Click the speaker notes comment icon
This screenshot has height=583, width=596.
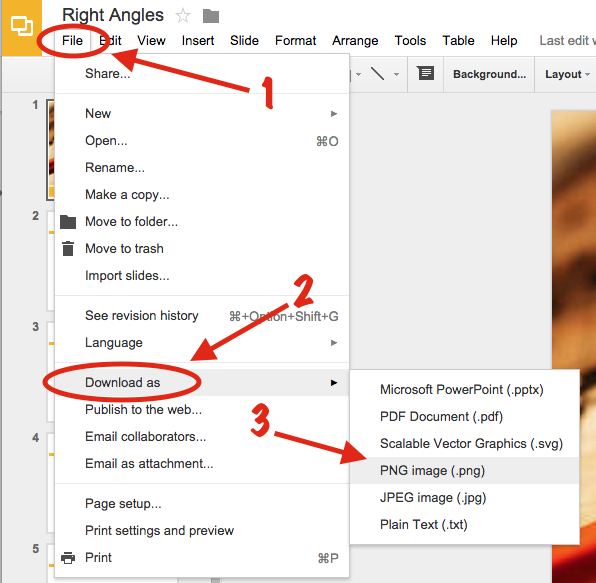[426, 73]
